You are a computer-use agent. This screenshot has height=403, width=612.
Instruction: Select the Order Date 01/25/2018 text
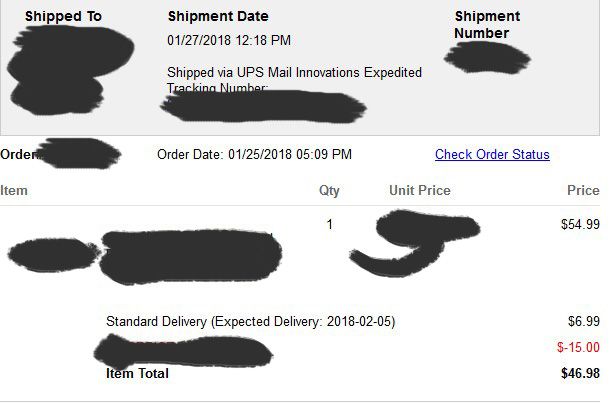click(254, 154)
